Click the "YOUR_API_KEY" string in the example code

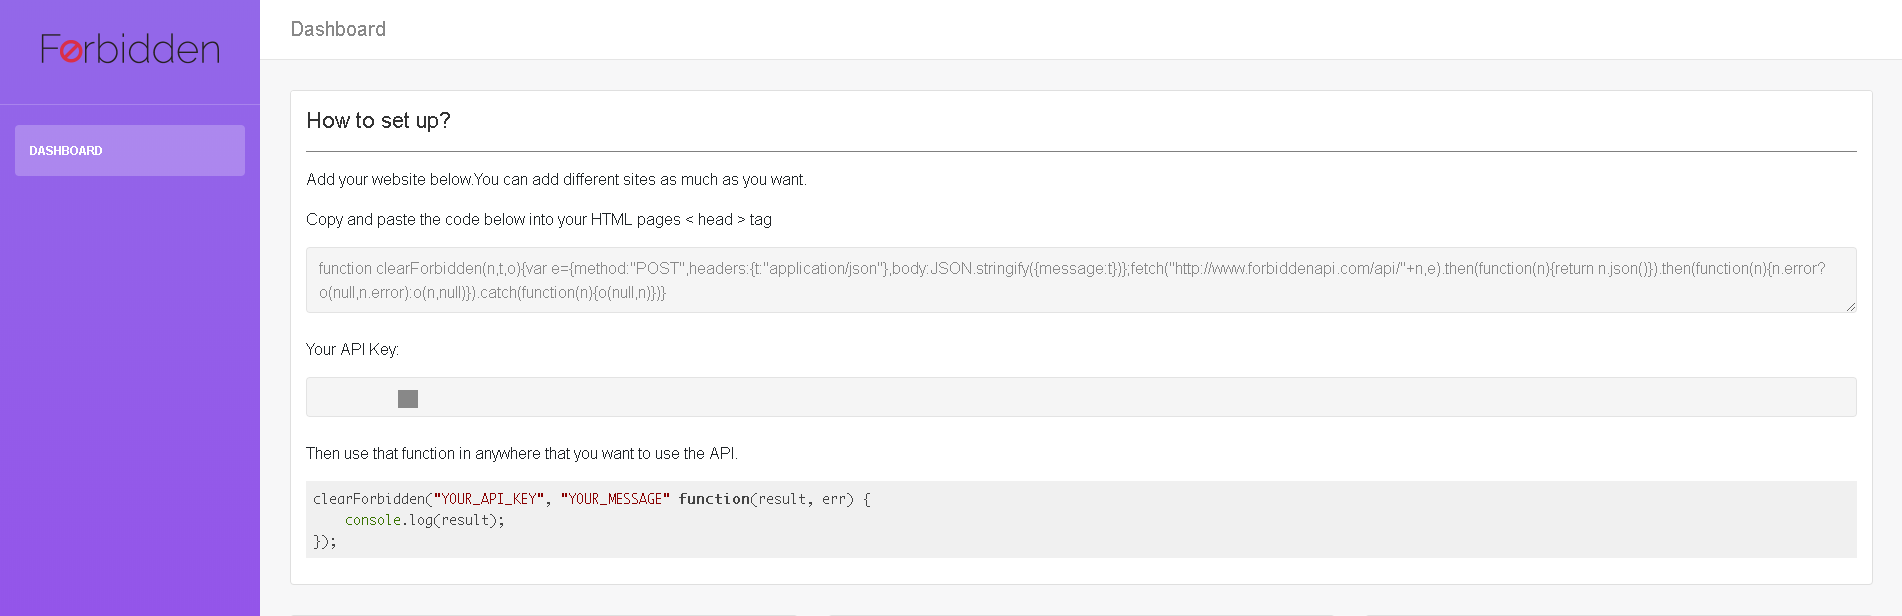[x=489, y=499]
